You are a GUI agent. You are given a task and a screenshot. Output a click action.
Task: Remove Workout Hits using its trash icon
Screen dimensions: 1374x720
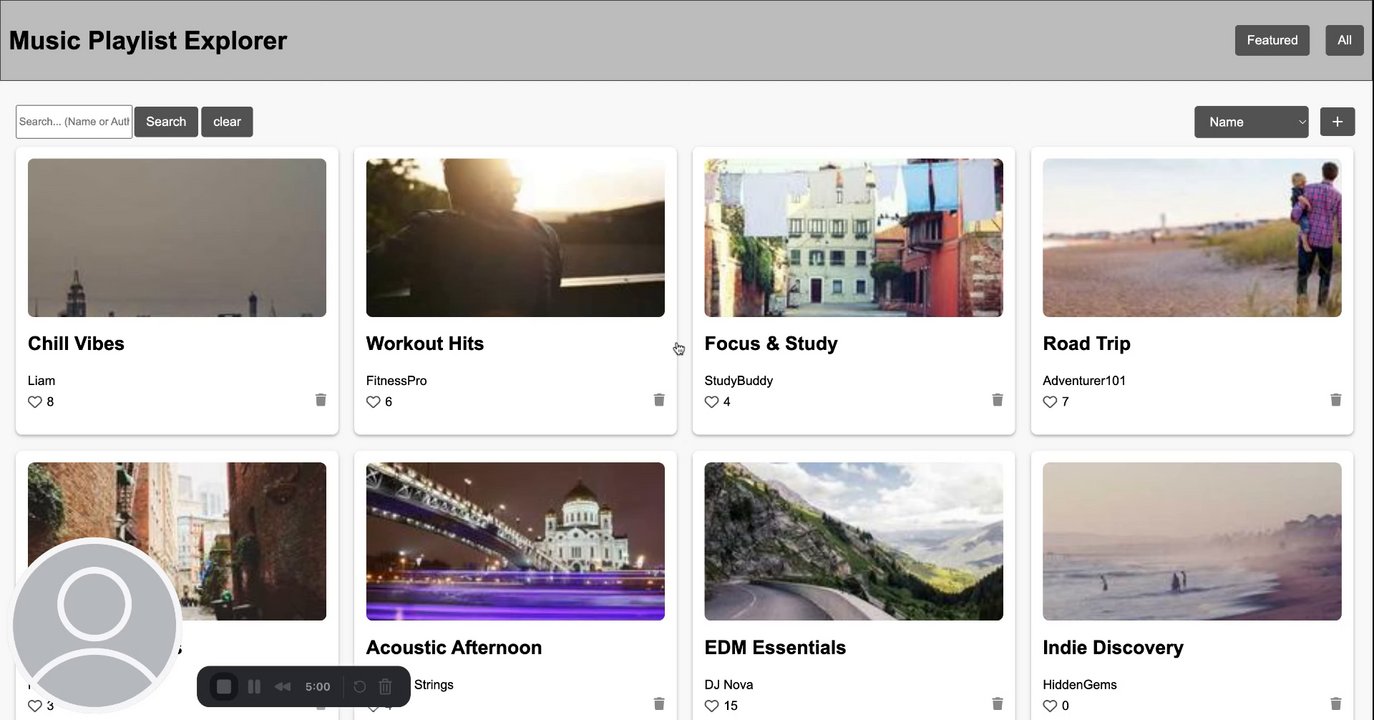(659, 400)
